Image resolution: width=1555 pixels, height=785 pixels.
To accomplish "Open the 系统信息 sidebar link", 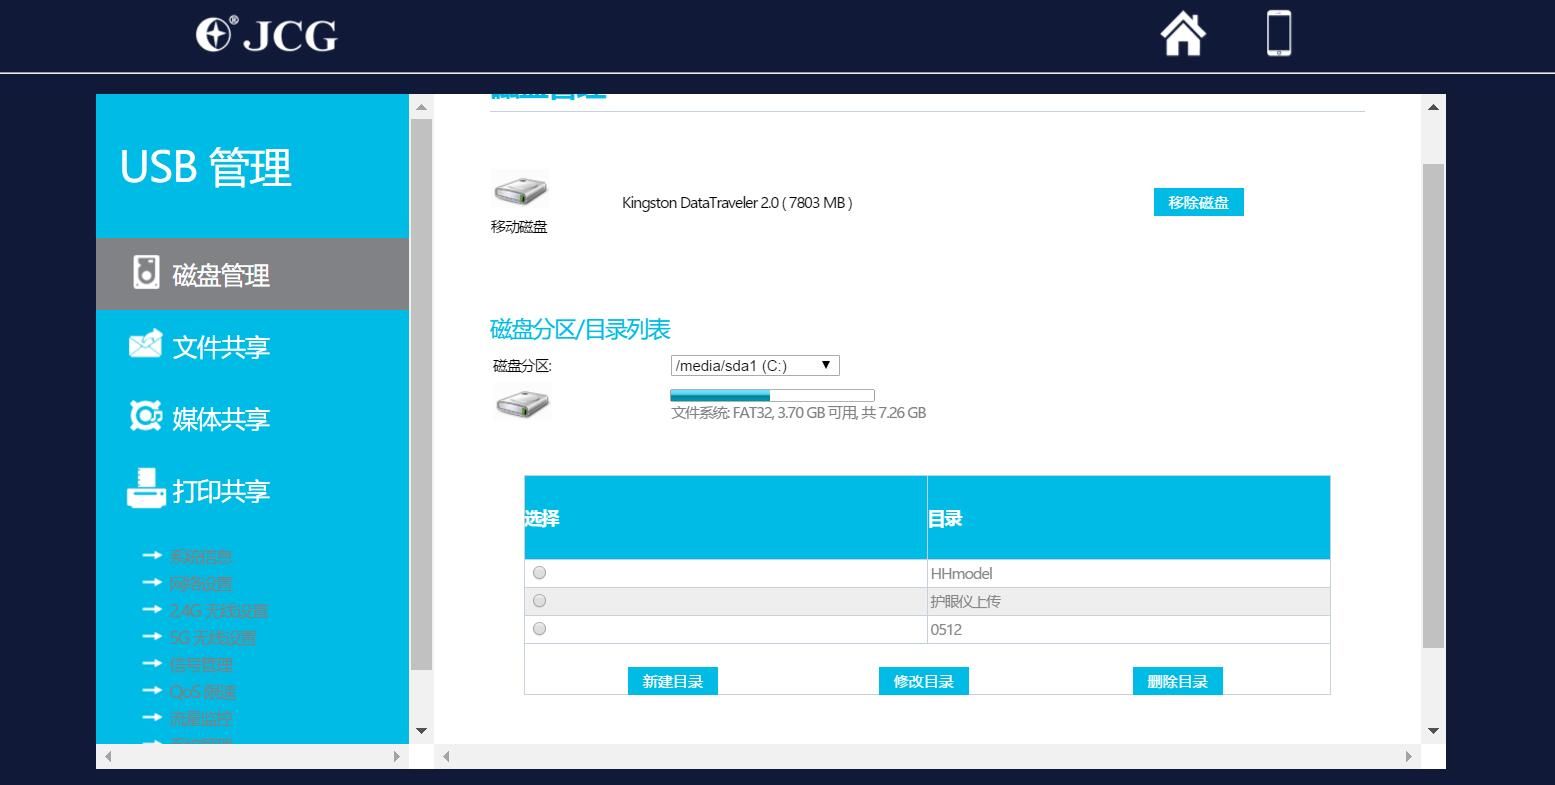I will (200, 556).
